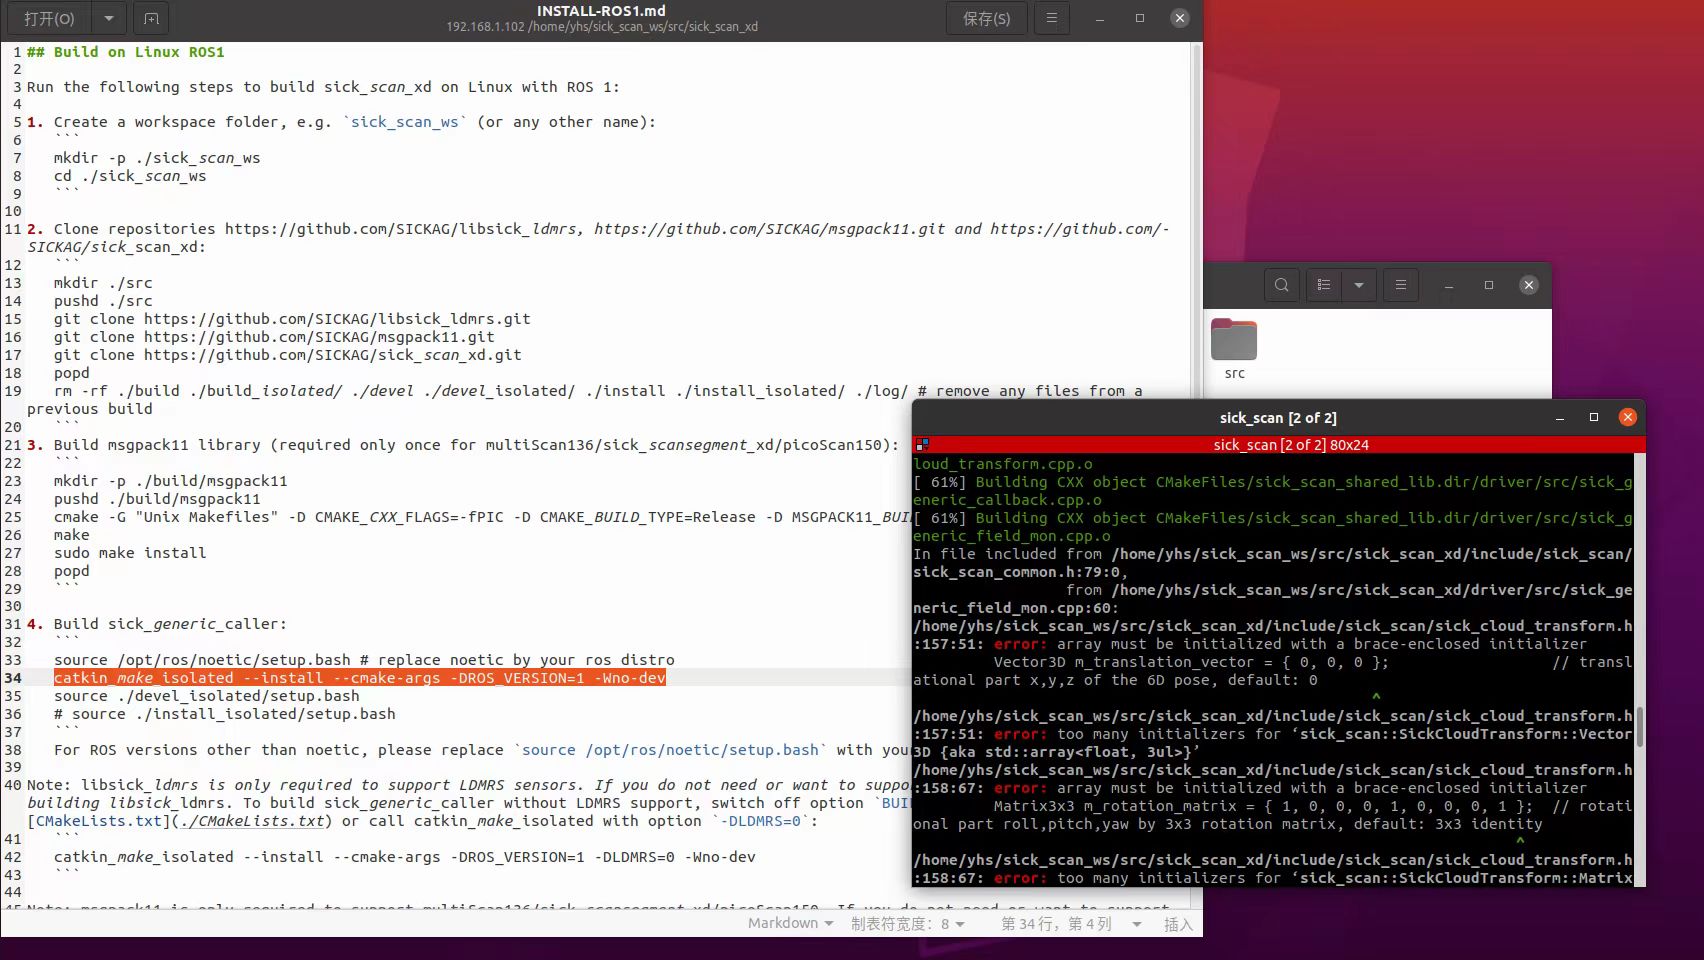
Task: Create a new document via gedit's new-tab icon
Action: (x=151, y=18)
